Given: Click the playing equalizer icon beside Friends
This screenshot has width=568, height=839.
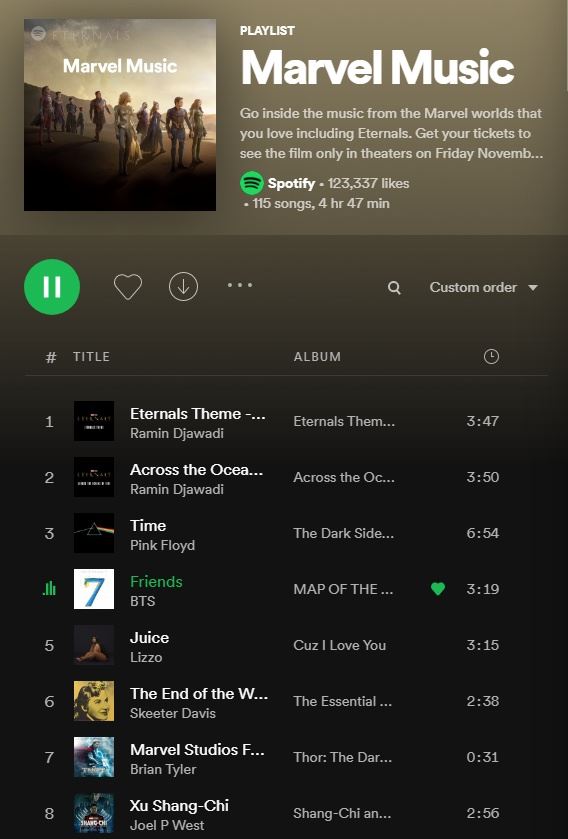Looking at the screenshot, I should coord(49,589).
